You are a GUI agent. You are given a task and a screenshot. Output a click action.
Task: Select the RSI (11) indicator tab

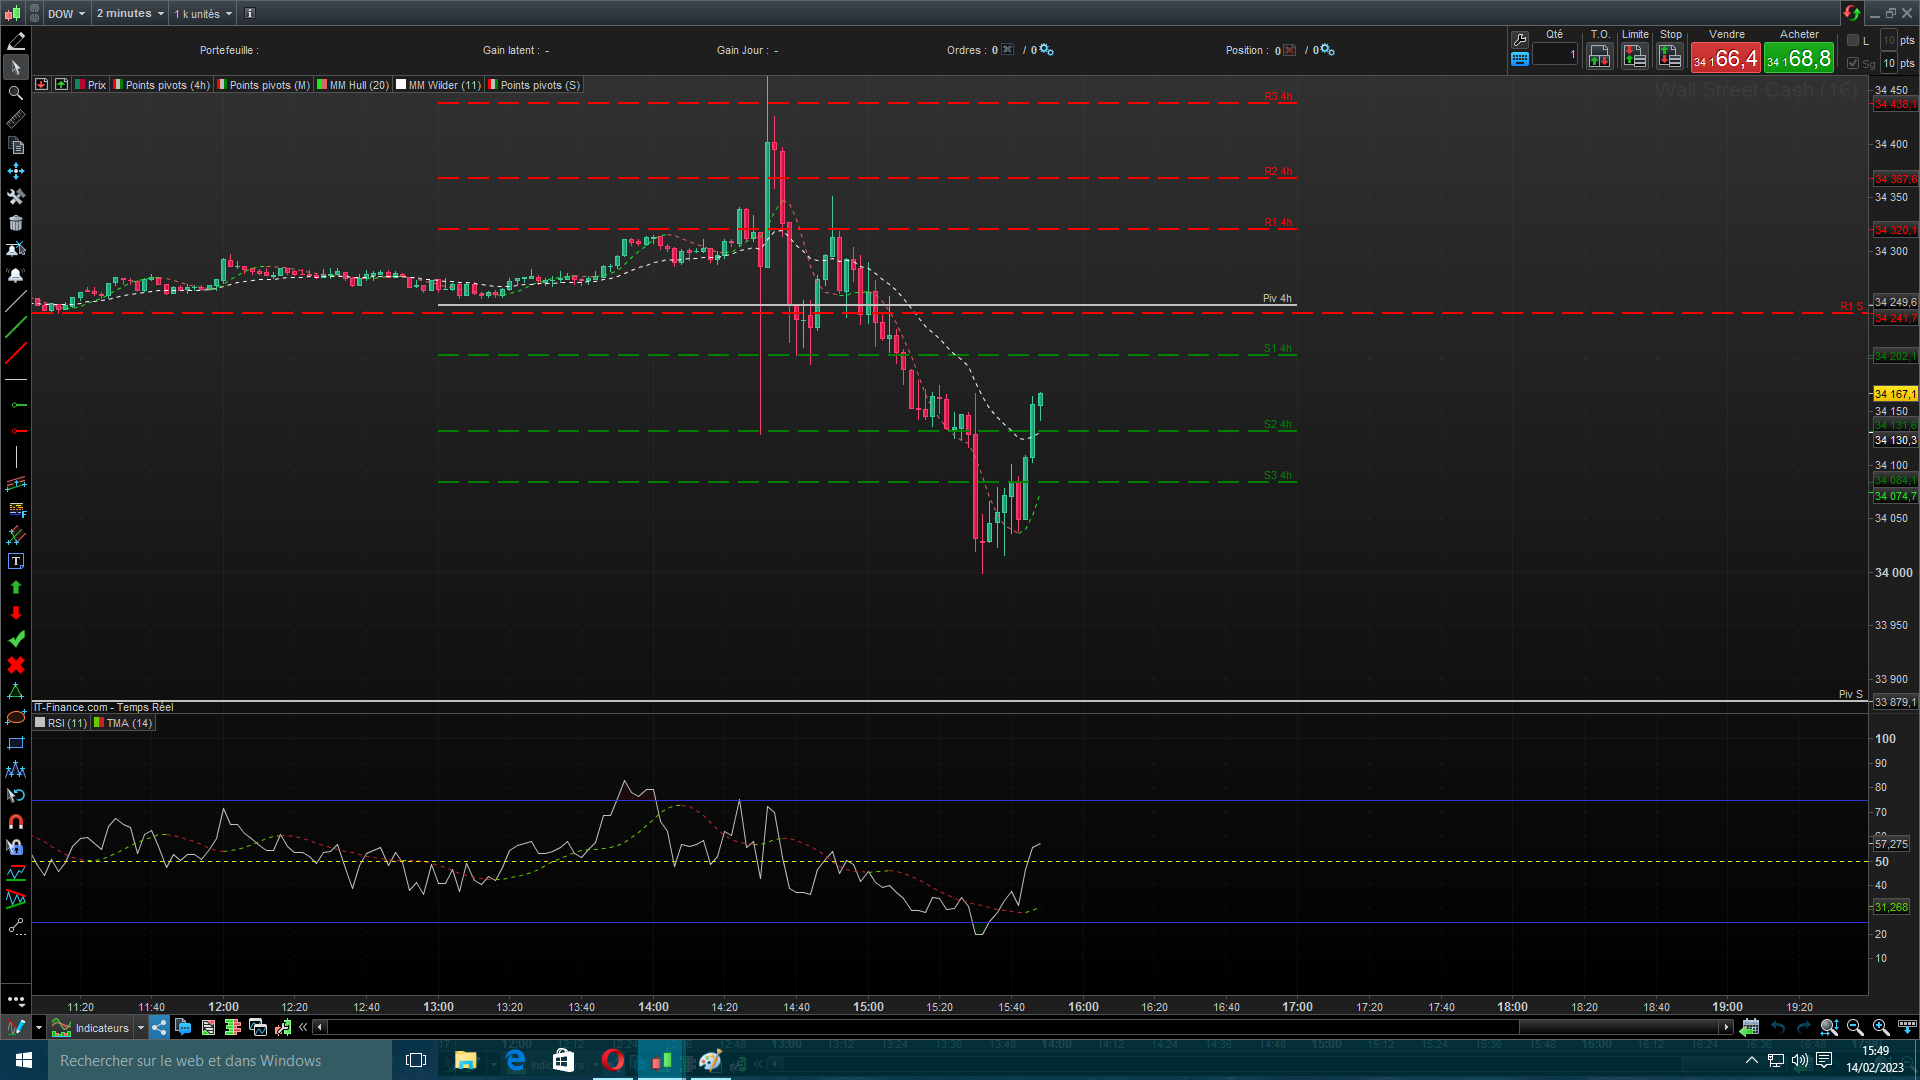click(66, 723)
